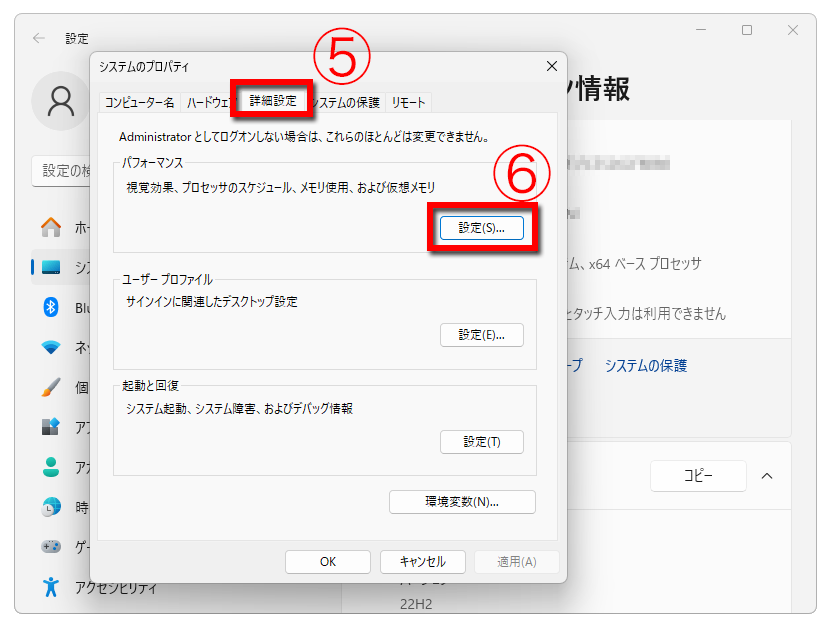Switch to the リモート tab
Viewport: 836px width, 632px height.
tap(409, 102)
